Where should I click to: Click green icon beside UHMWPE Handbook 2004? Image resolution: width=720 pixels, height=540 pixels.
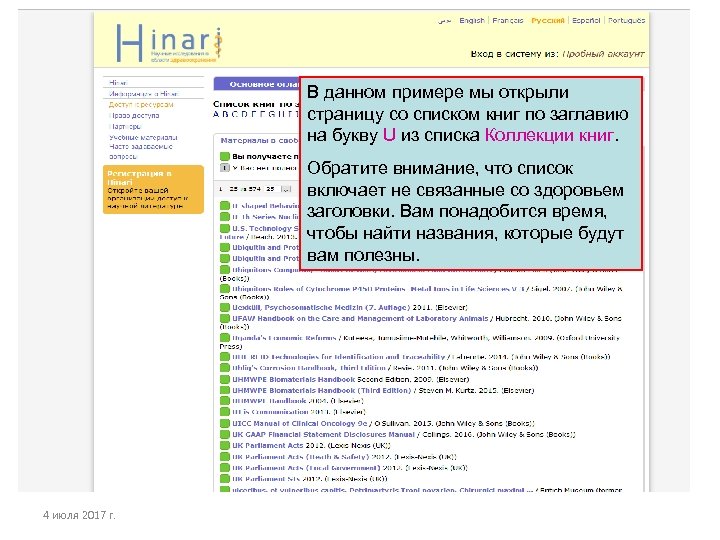(225, 401)
